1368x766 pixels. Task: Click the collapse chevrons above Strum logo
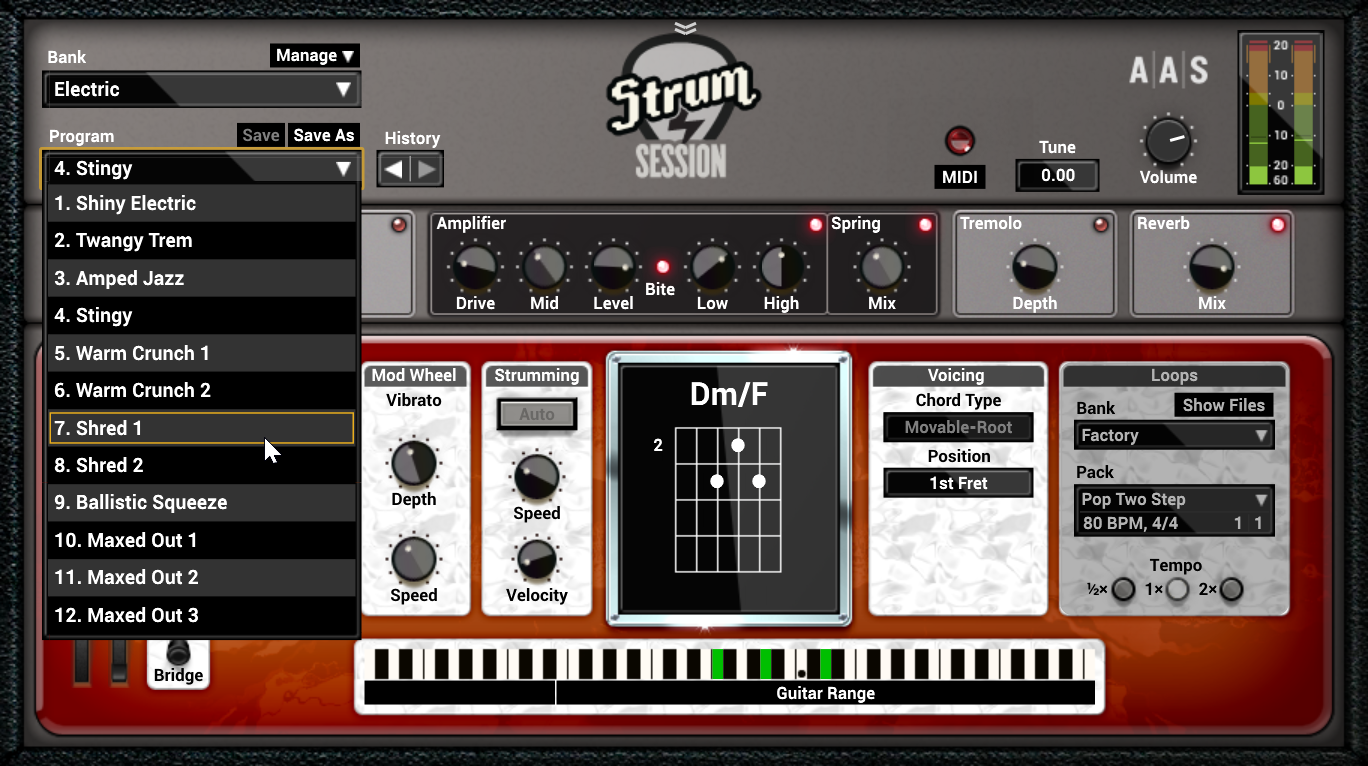[x=685, y=27]
